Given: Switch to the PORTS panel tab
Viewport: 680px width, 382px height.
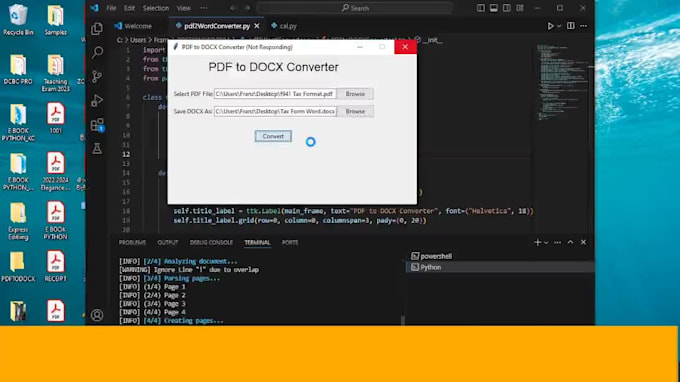Looking at the screenshot, I should pyautogui.click(x=290, y=242).
